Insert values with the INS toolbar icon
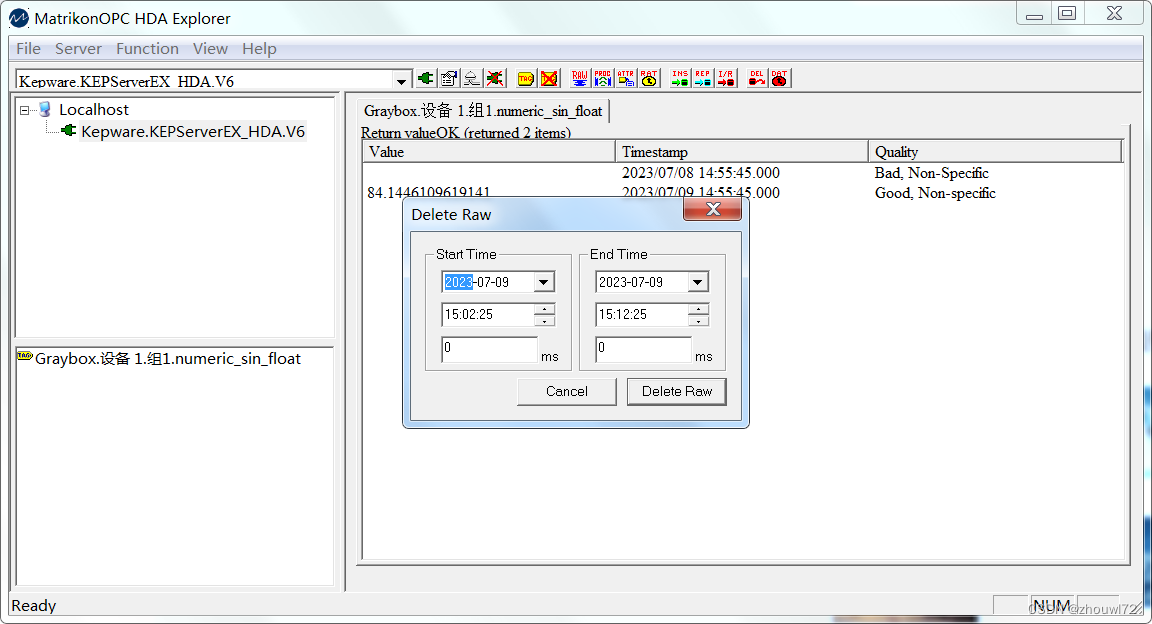 click(x=679, y=77)
